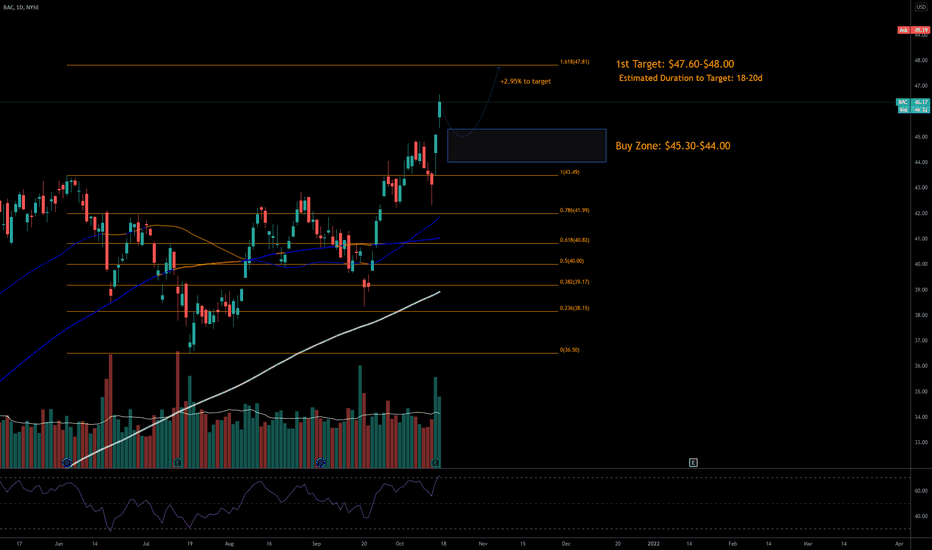Open the dividend marker in early September
This screenshot has height=550, width=932.
pos(320,462)
